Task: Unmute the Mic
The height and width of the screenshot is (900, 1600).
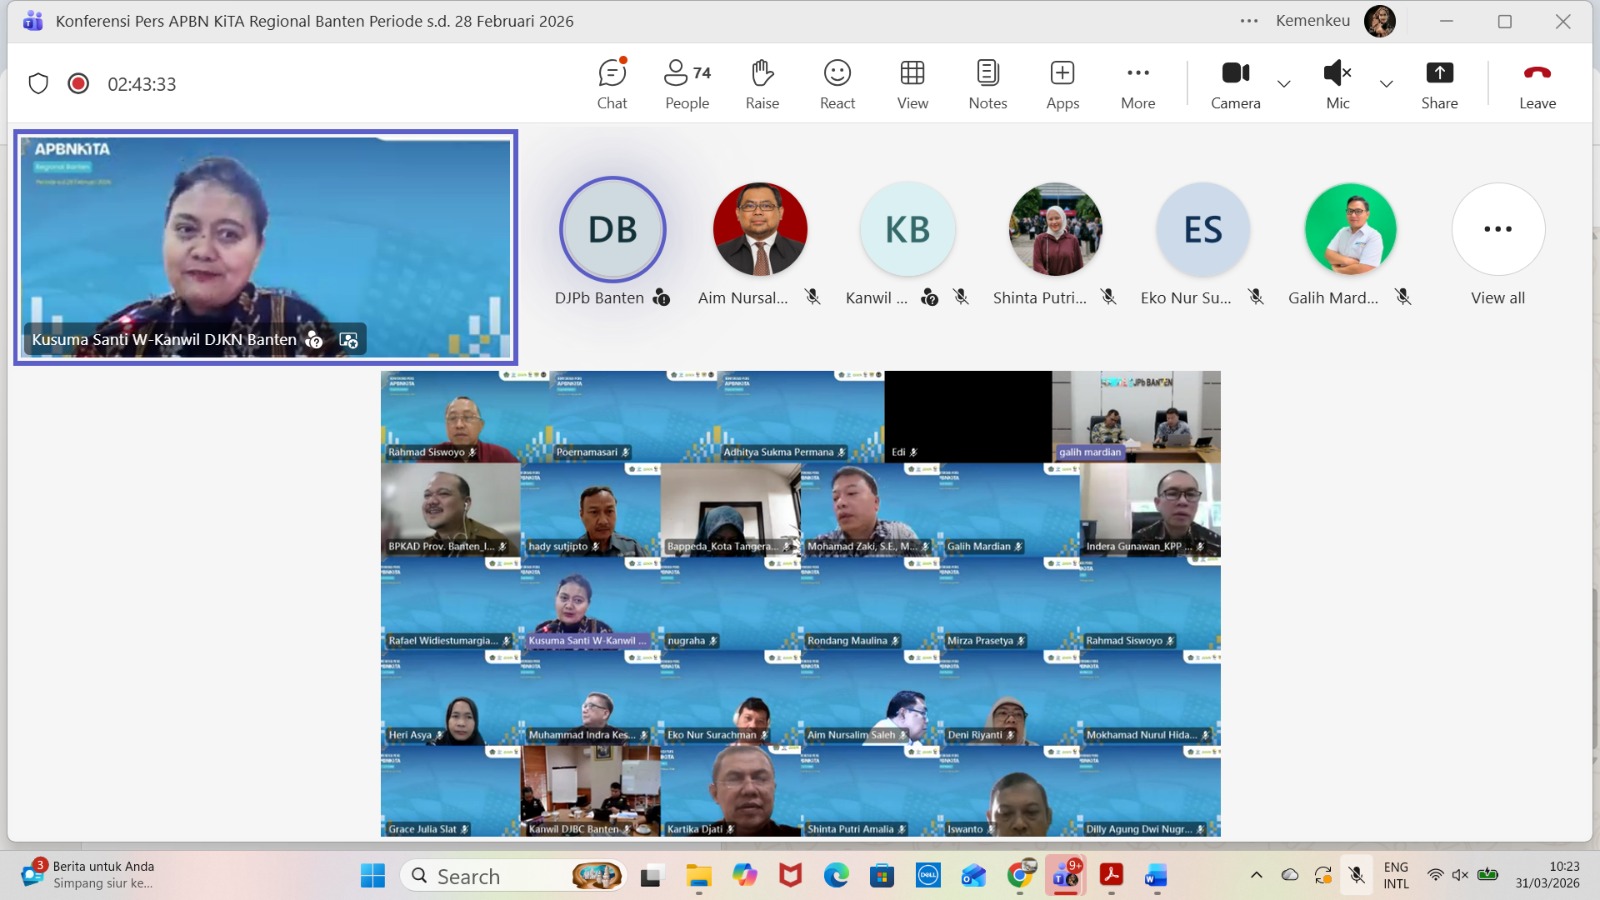Action: pyautogui.click(x=1337, y=84)
